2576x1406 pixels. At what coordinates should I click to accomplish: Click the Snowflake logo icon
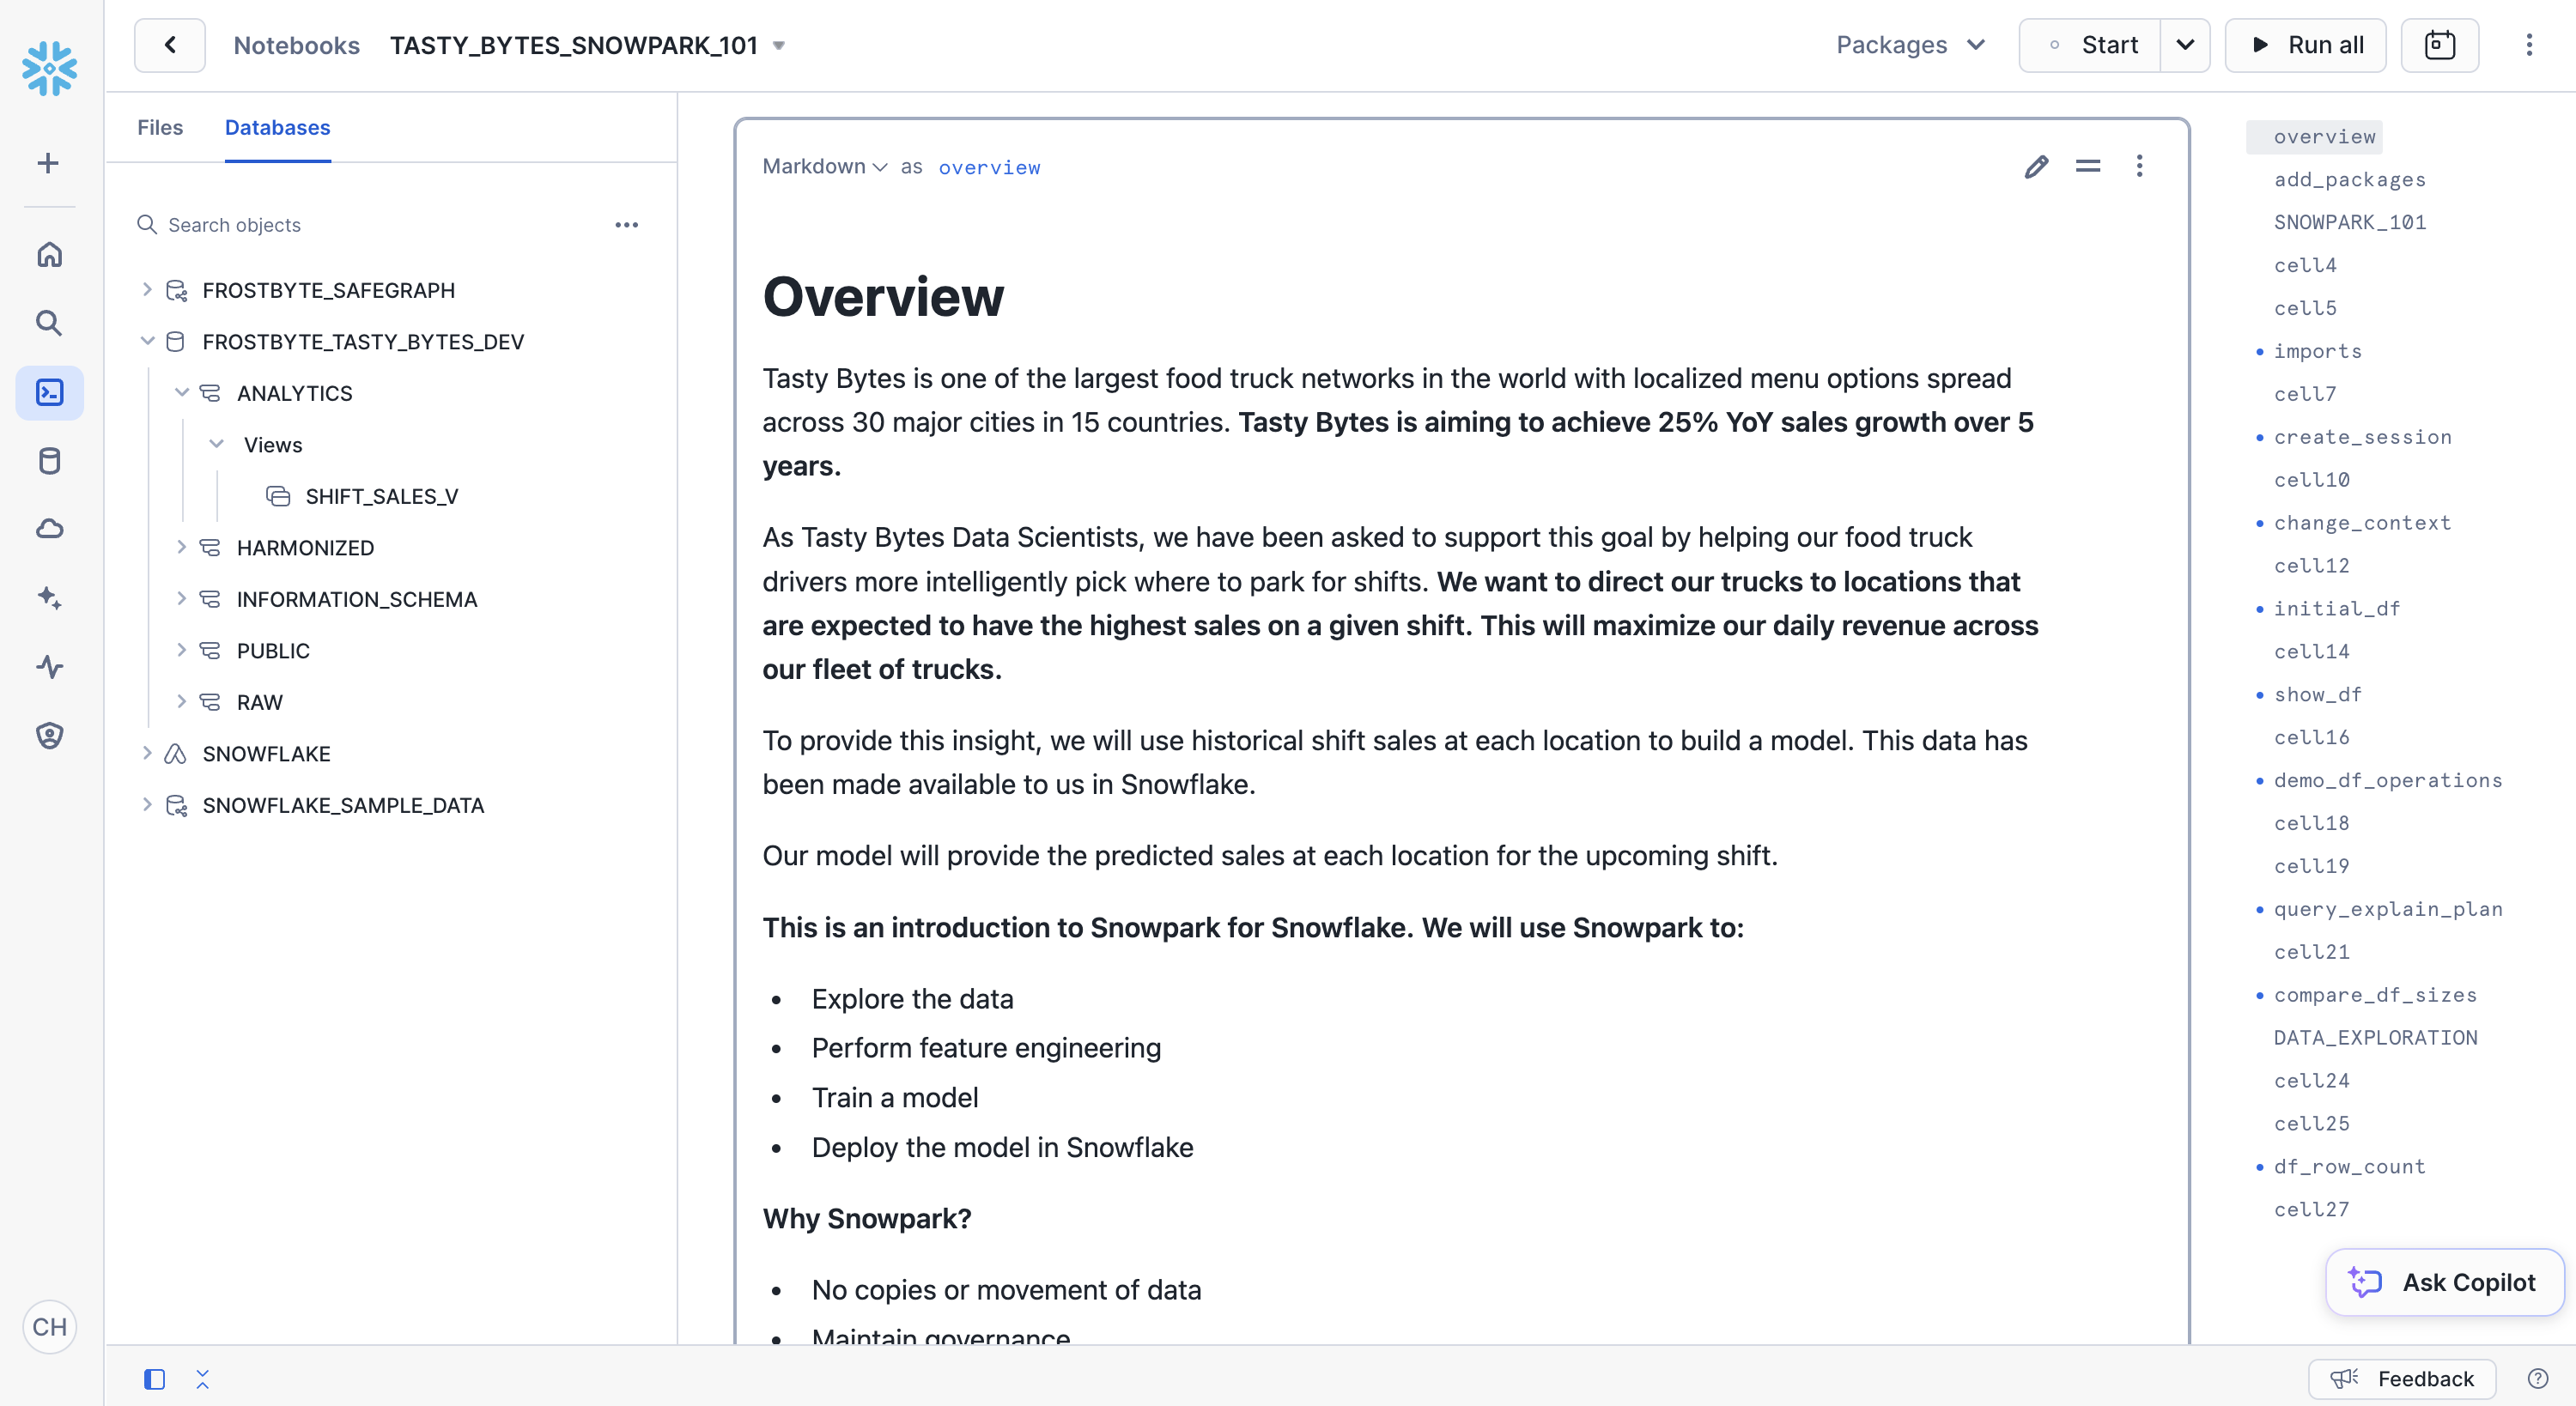click(49, 68)
